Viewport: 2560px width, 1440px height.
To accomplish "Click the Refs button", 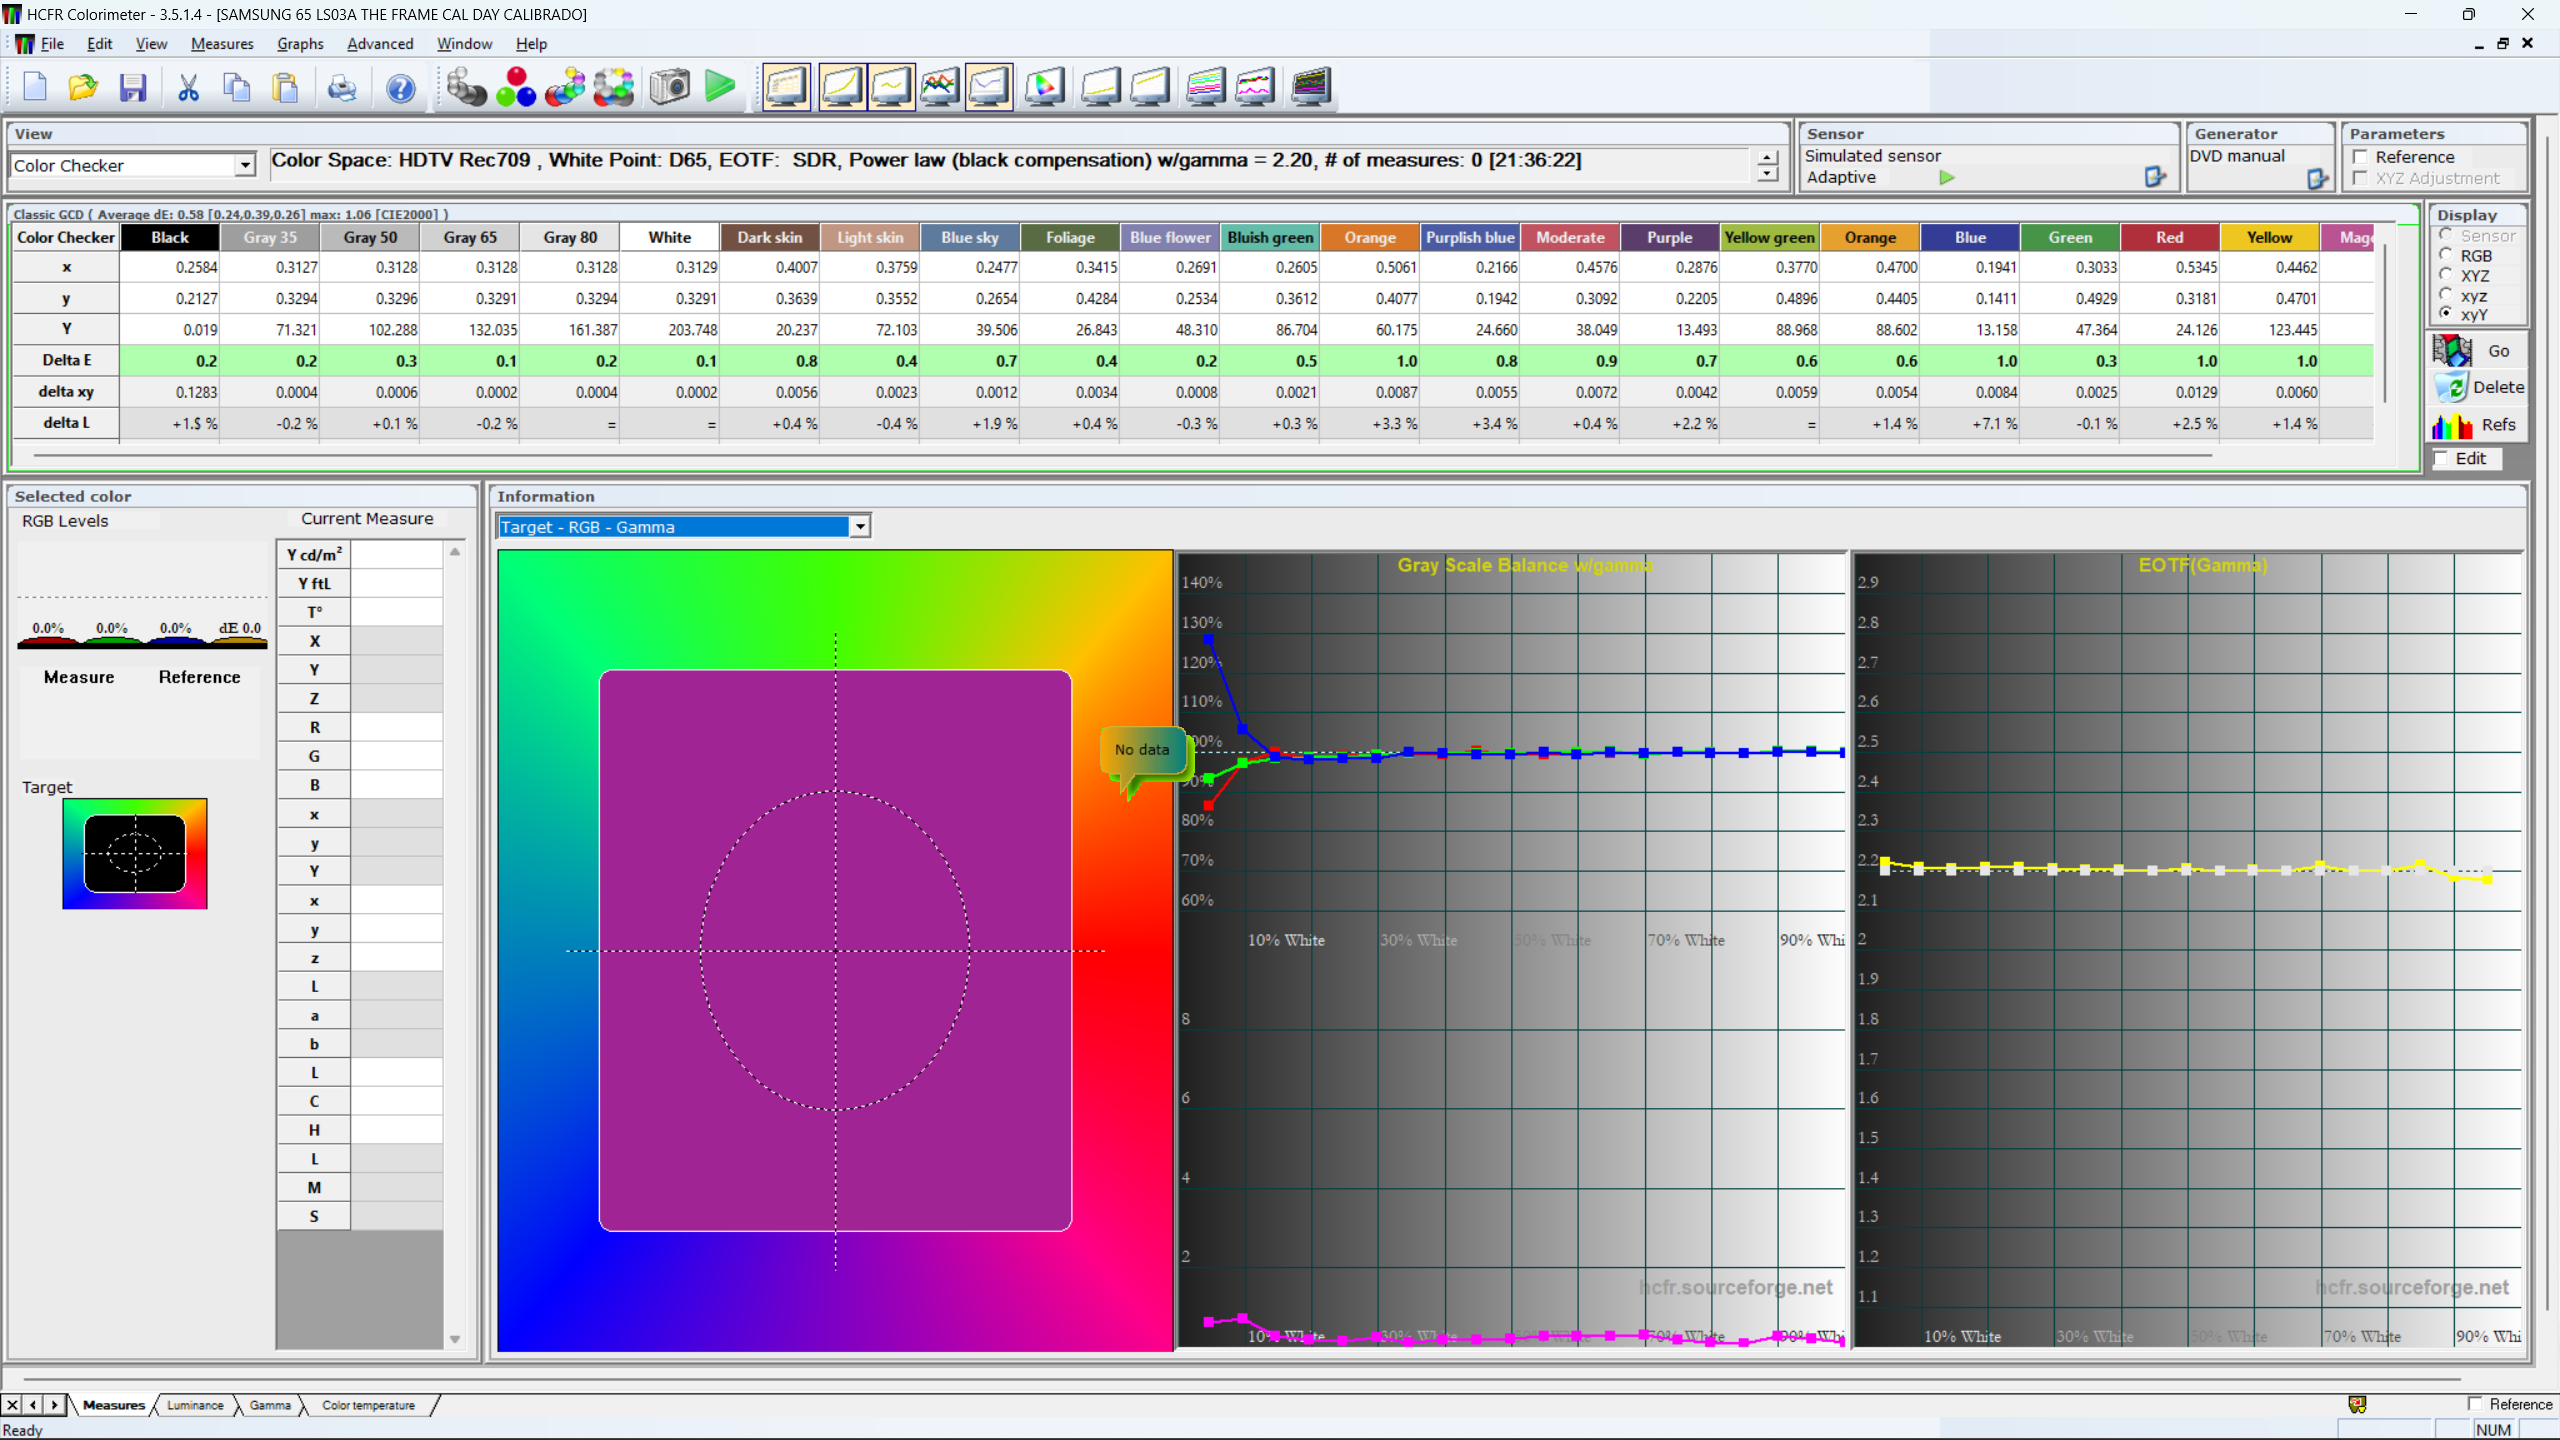I will pyautogui.click(x=2479, y=425).
